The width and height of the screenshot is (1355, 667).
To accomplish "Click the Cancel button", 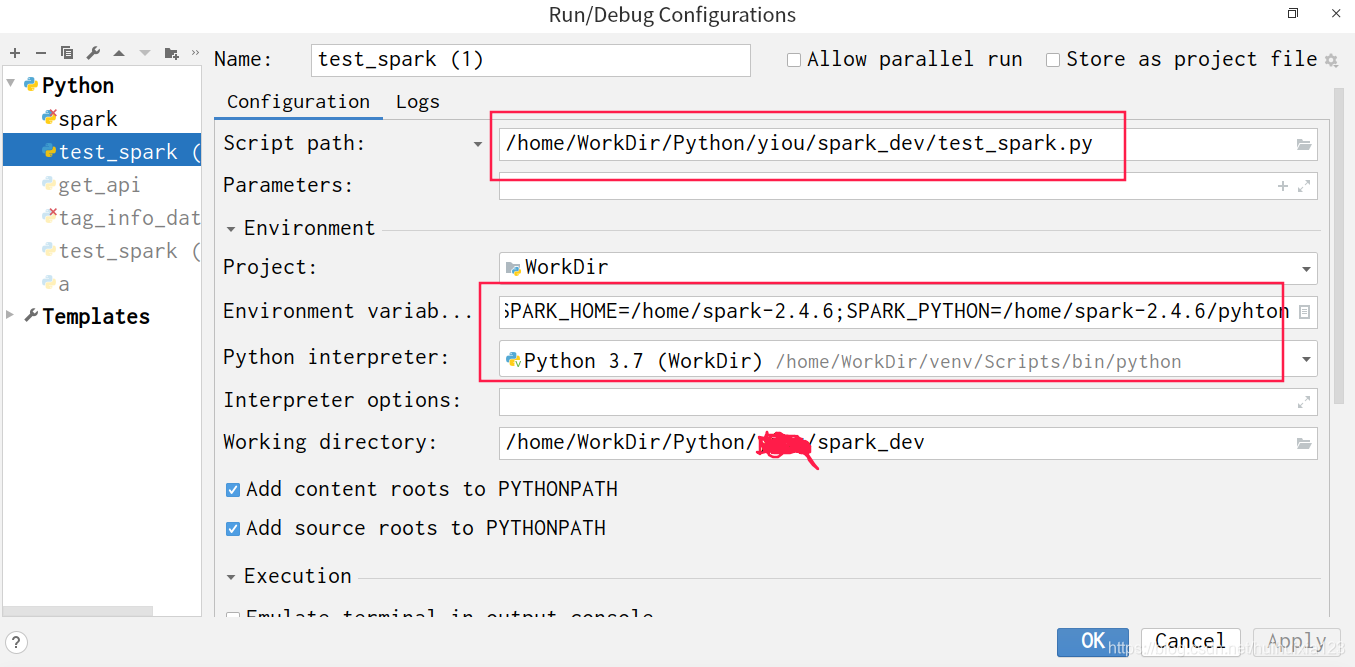I will click(x=1190, y=641).
